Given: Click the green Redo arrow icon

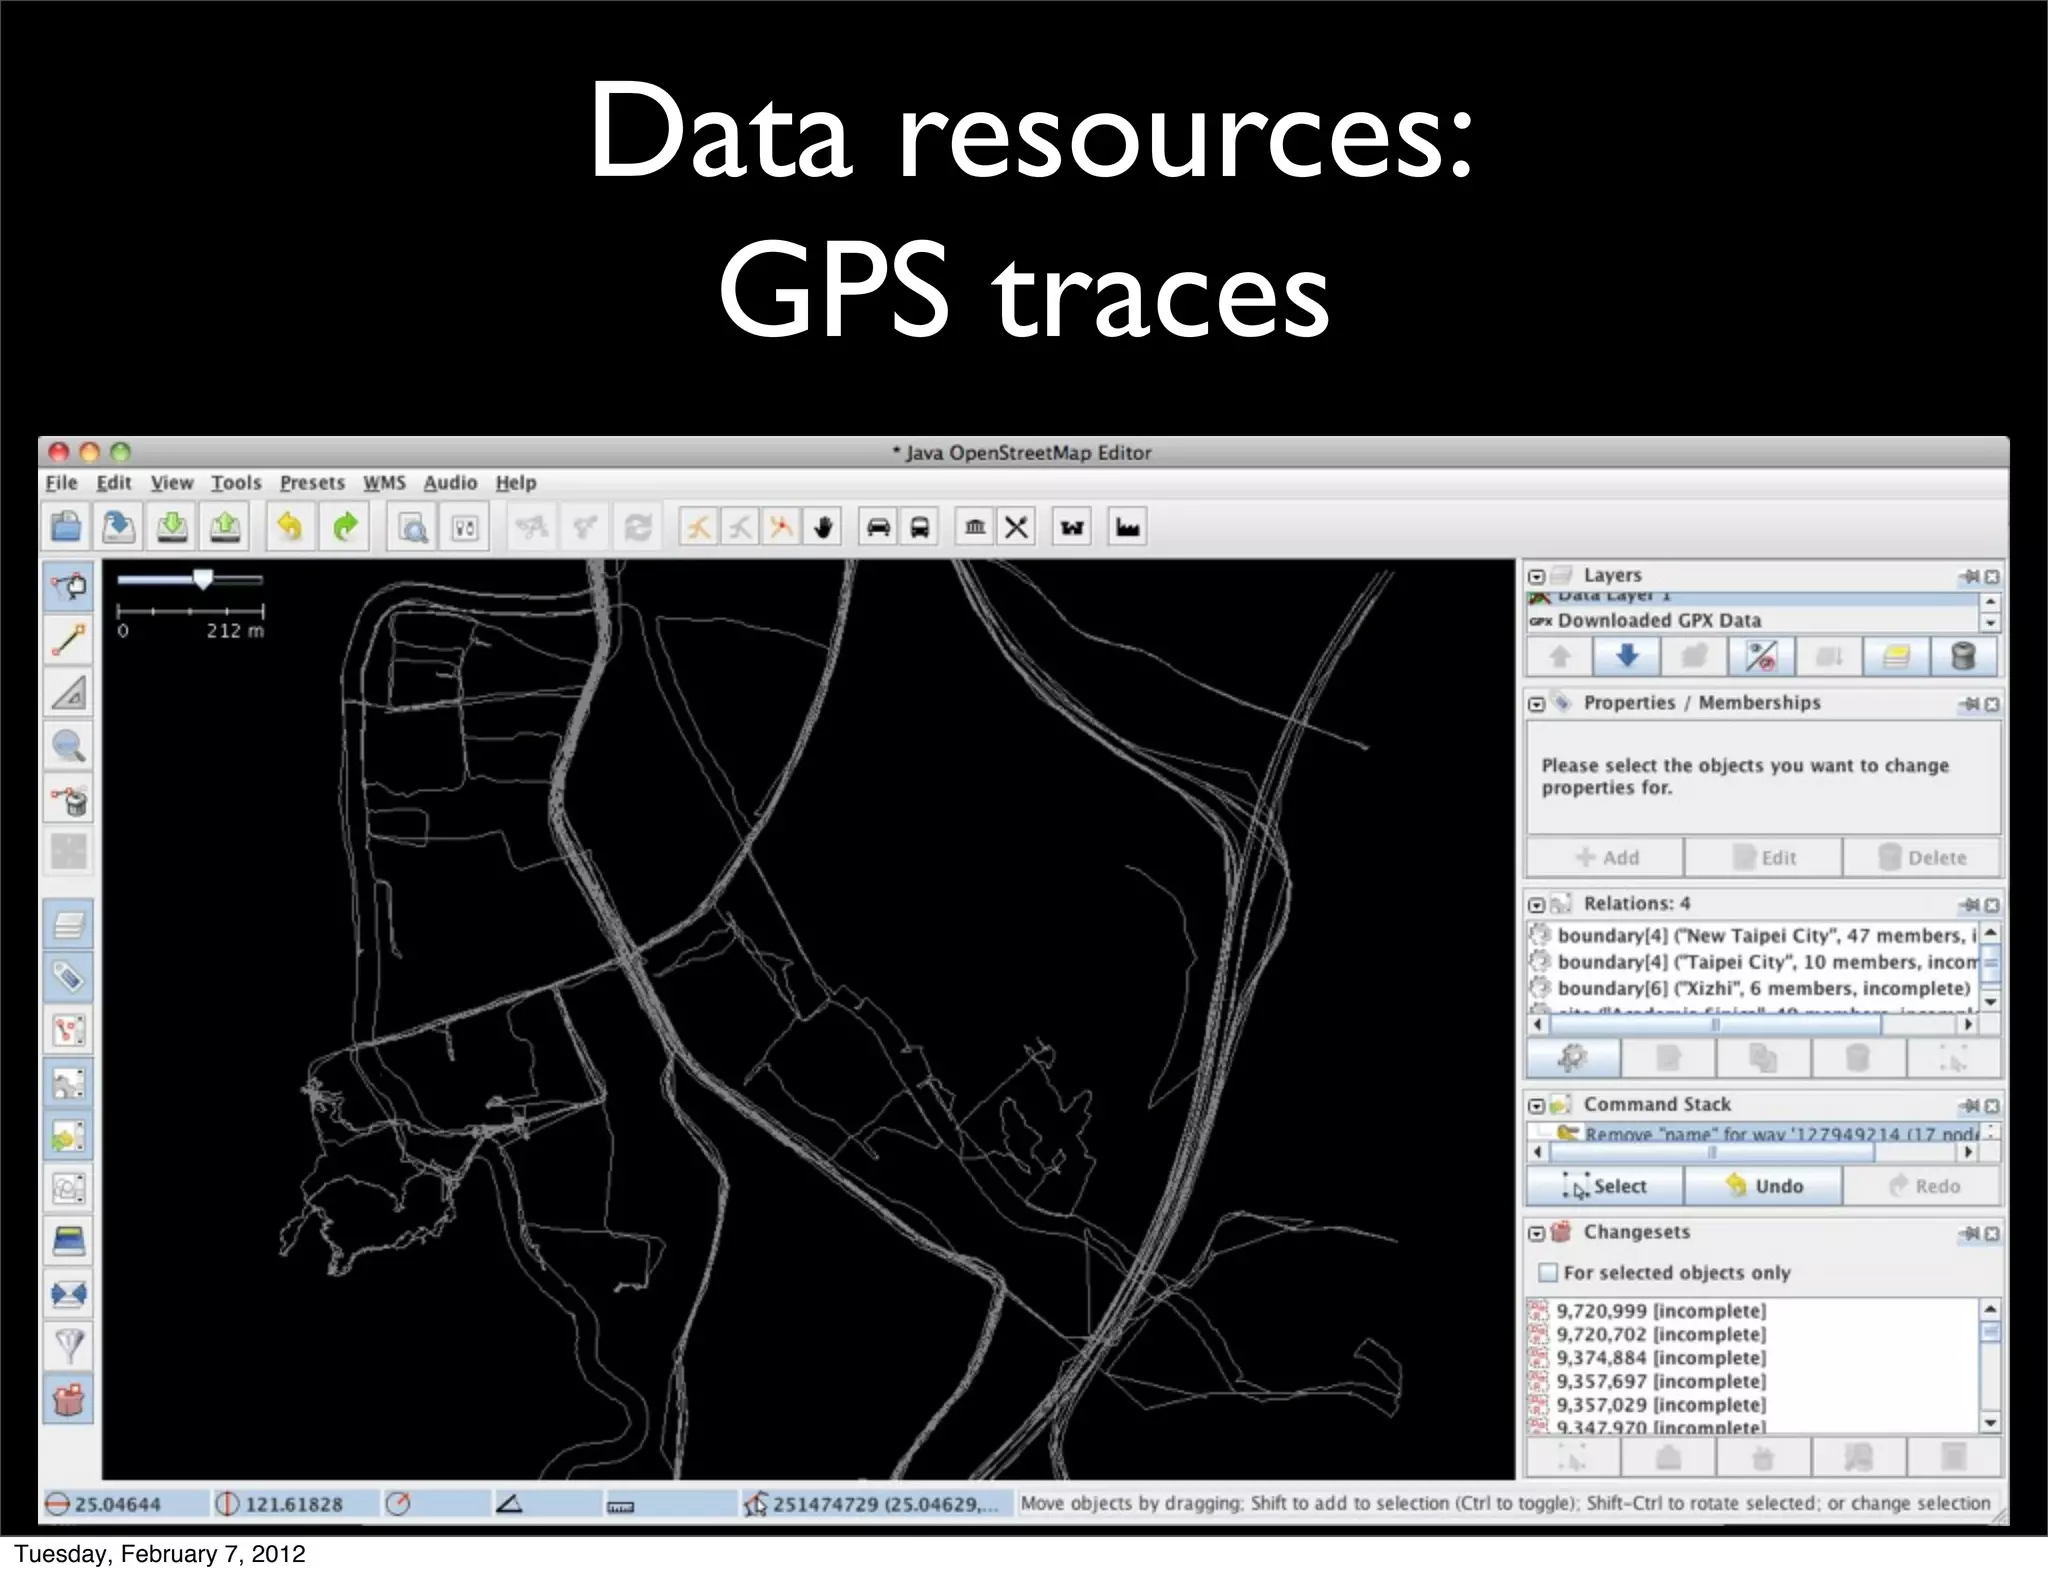Looking at the screenshot, I should [345, 527].
